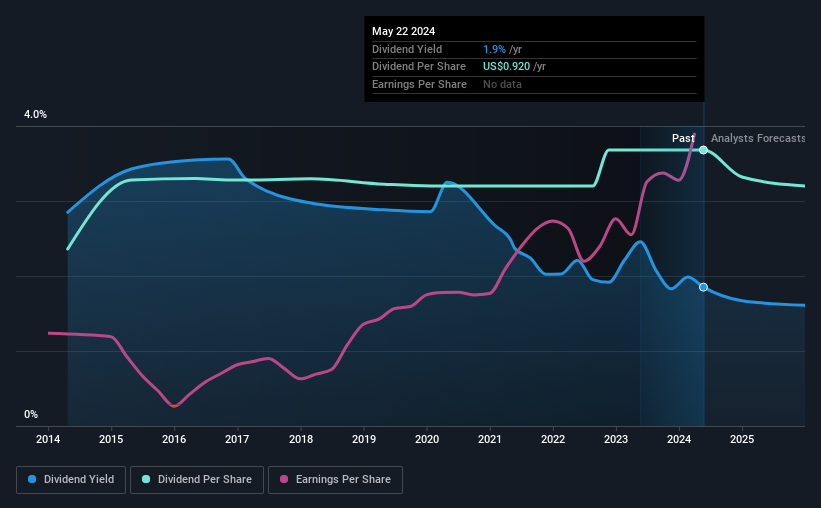
Task: Toggle the Dividend Per Share legend button
Action: click(197, 480)
